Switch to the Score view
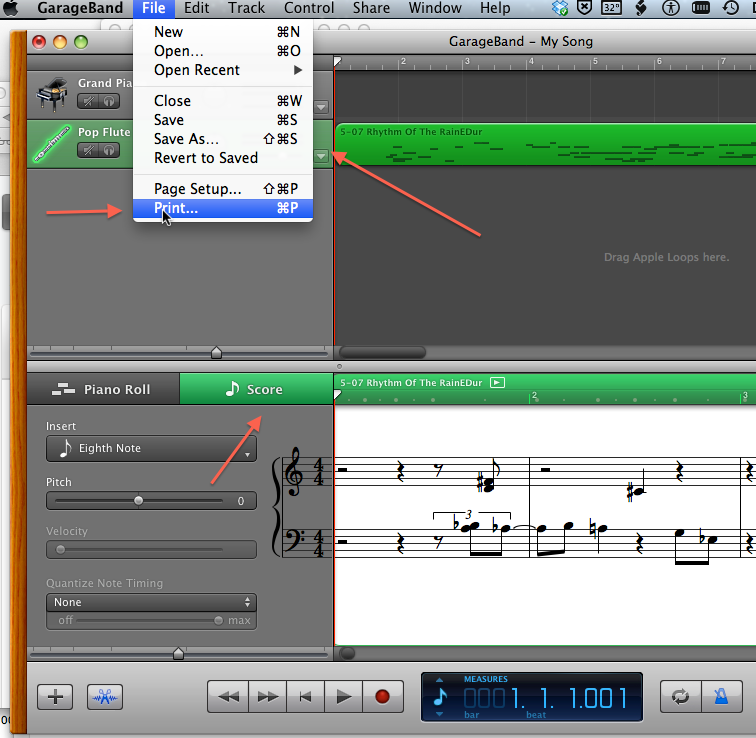The height and width of the screenshot is (738, 756). 256,389
